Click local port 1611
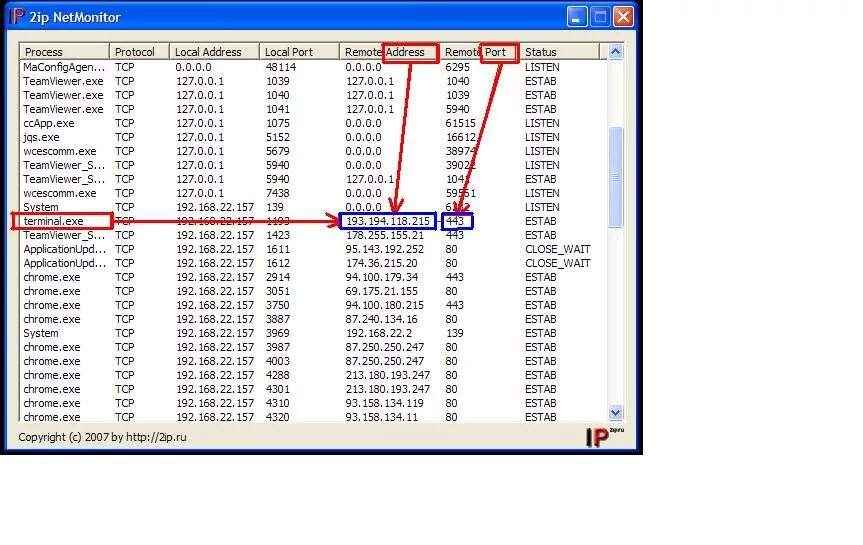Screen dimensions: 863x545 coord(277,249)
